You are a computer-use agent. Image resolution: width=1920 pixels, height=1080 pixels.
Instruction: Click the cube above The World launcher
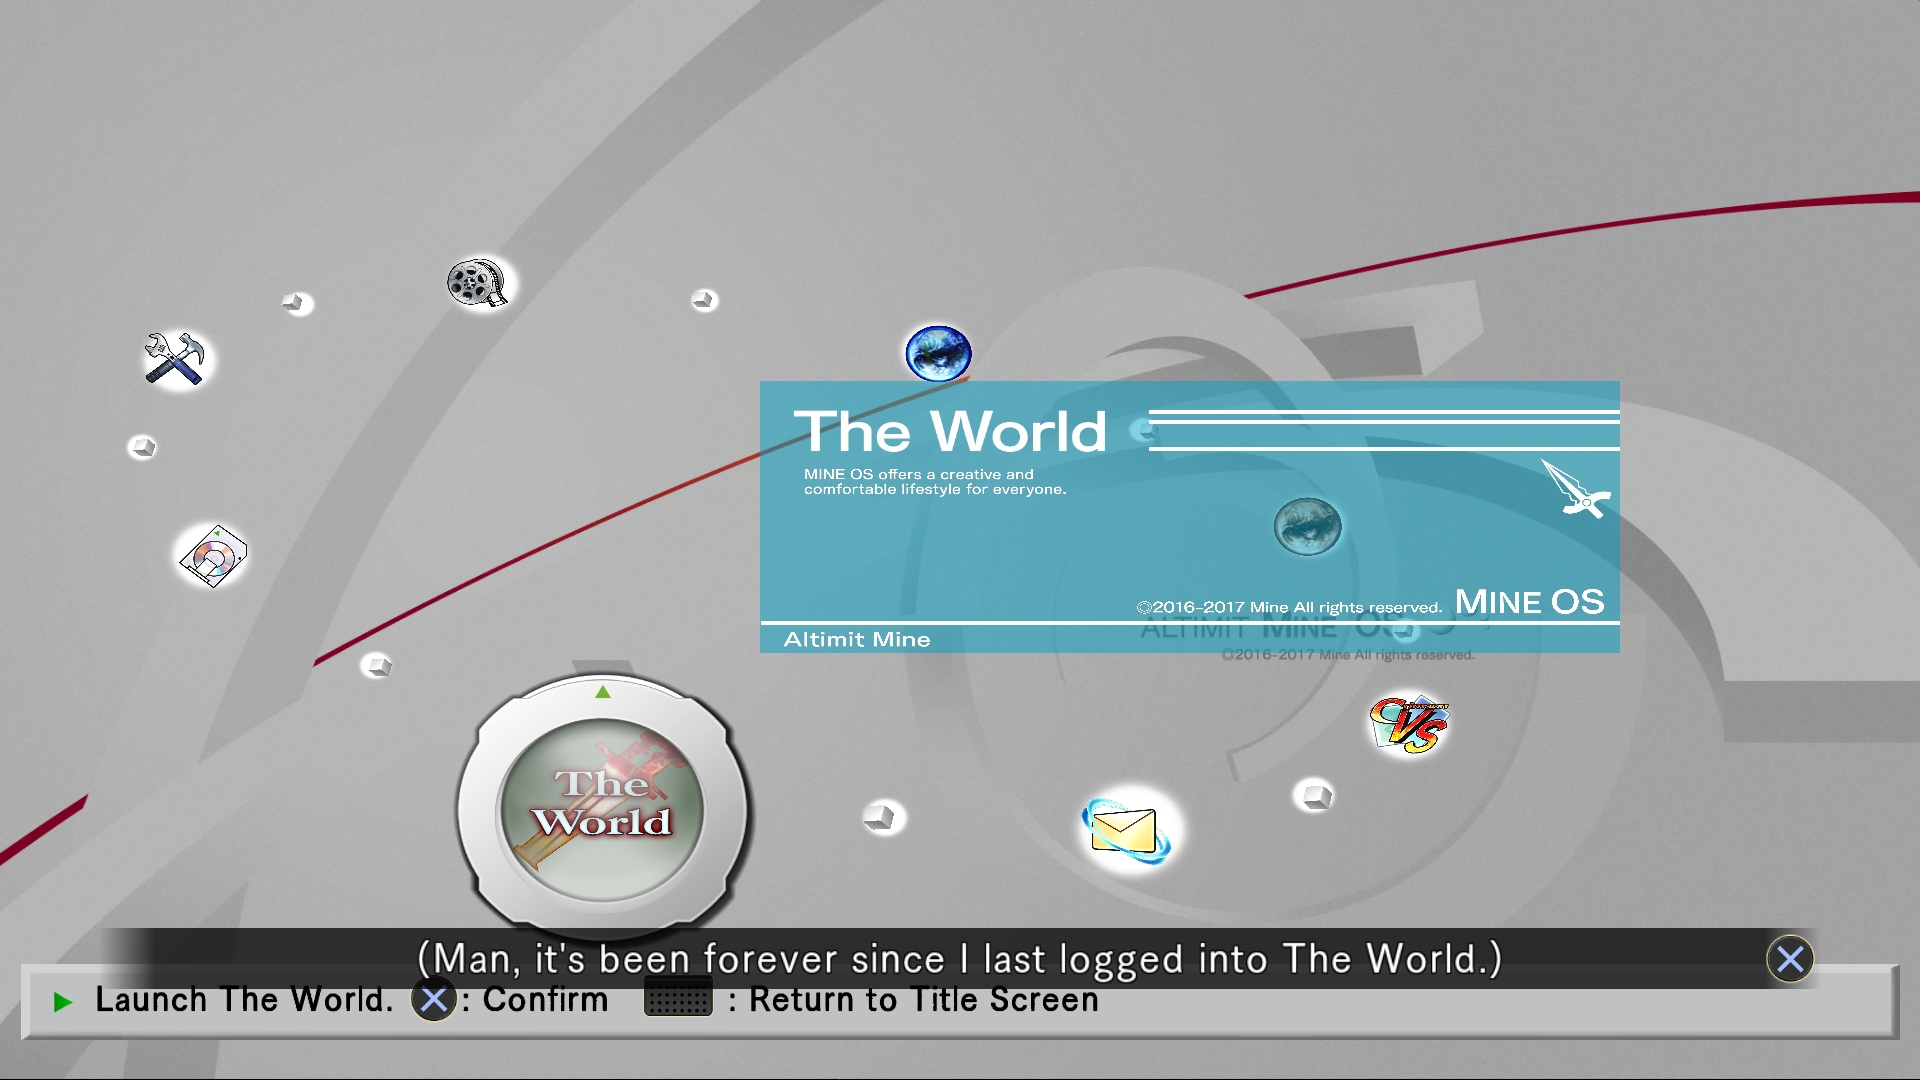coord(377,665)
